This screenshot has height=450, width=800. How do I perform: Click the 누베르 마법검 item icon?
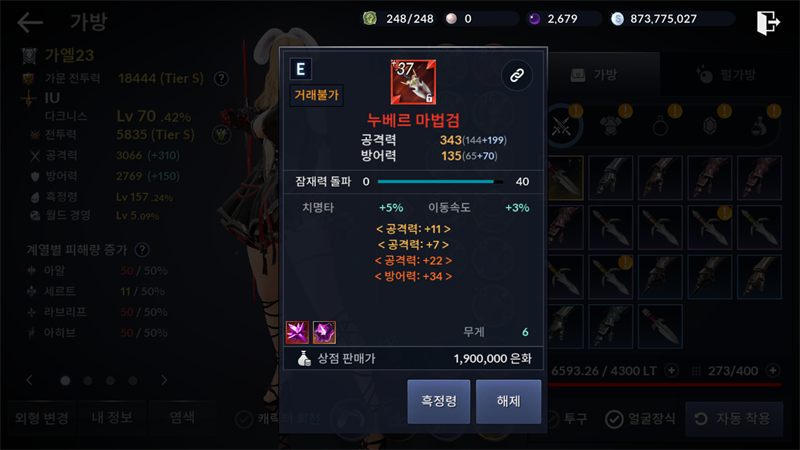click(413, 82)
